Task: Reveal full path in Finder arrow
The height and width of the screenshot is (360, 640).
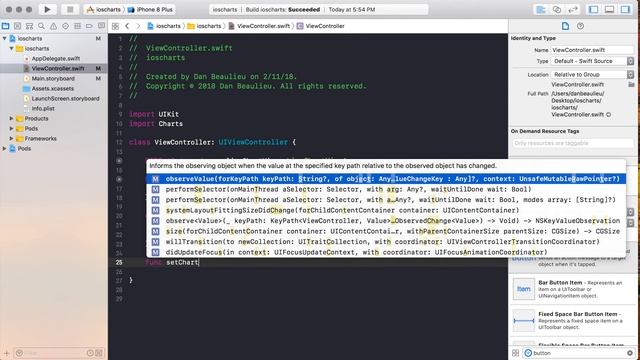Action: 609,115
